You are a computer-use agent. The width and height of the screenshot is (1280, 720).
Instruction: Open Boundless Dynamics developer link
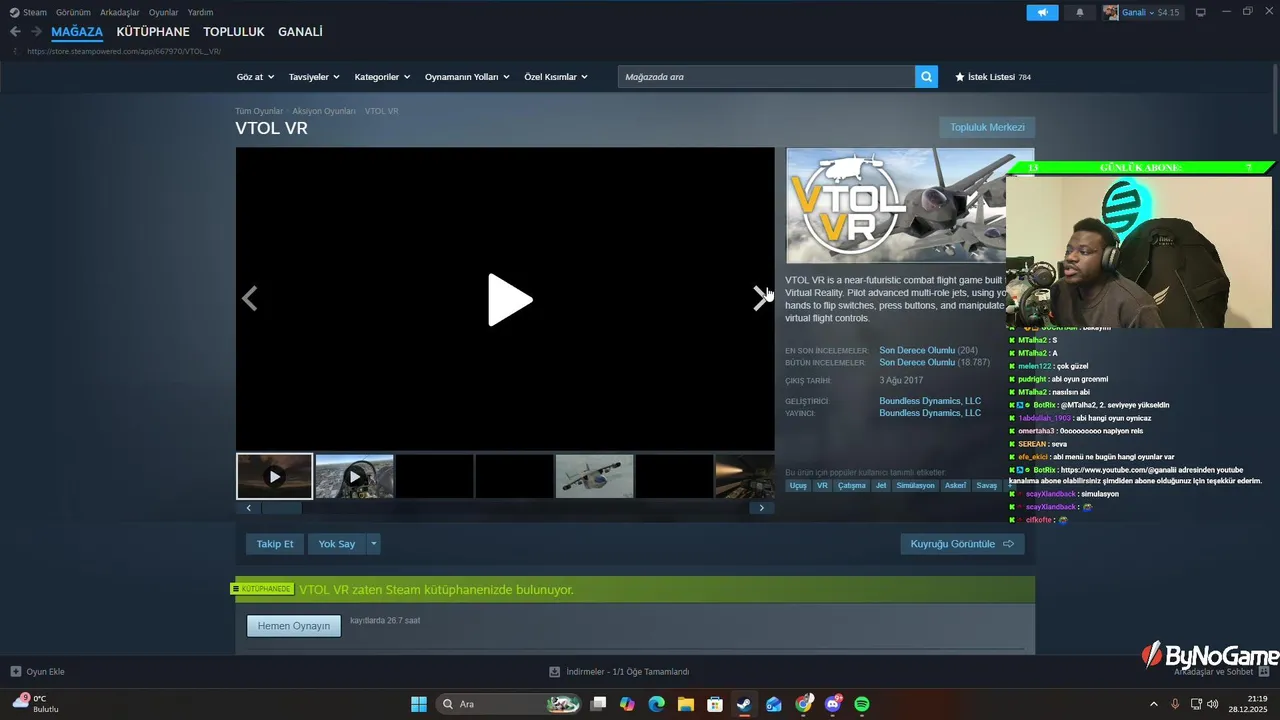[930, 401]
